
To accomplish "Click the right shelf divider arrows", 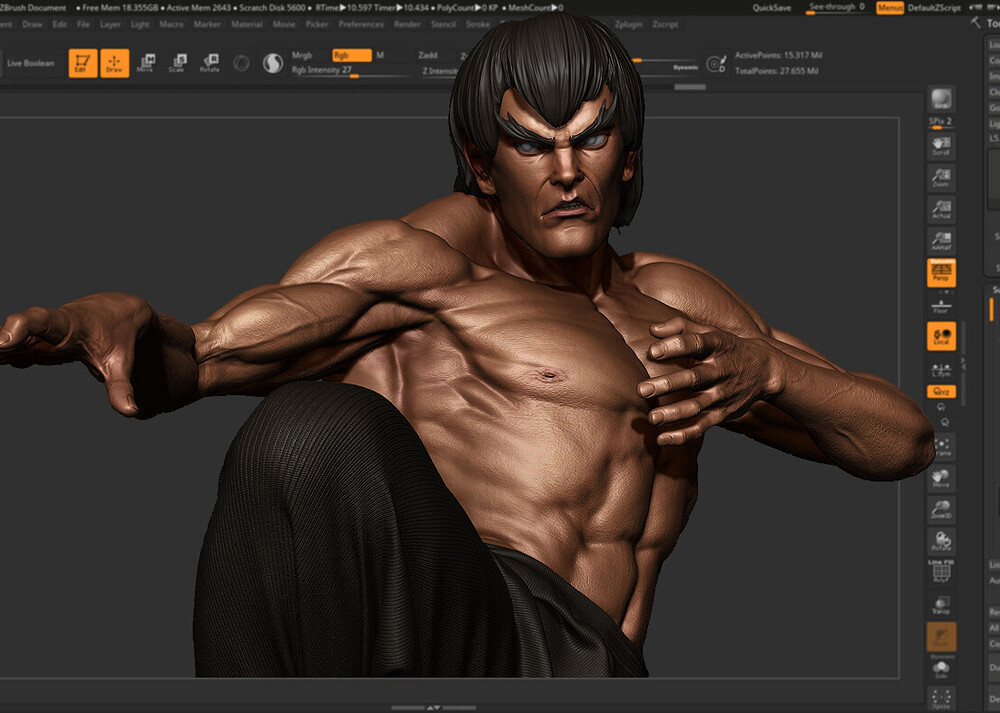I will click(x=963, y=363).
